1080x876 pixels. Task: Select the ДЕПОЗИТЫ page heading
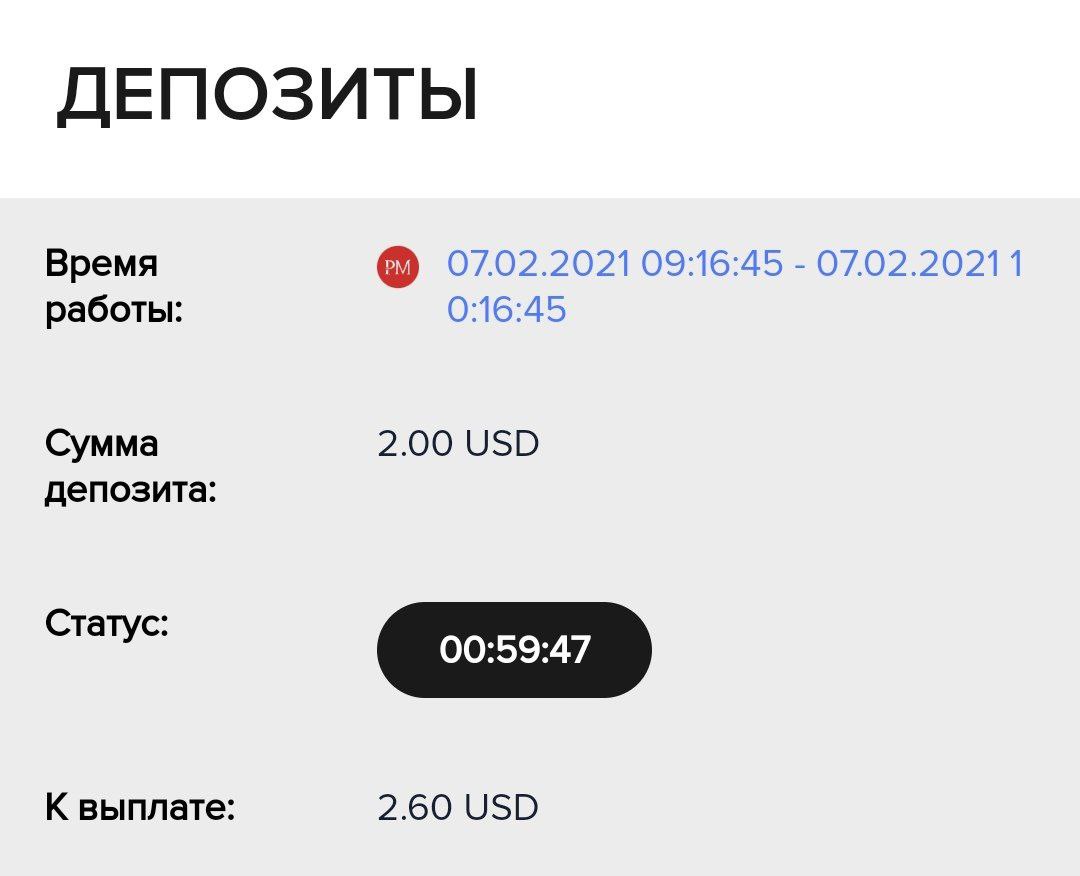tap(267, 95)
